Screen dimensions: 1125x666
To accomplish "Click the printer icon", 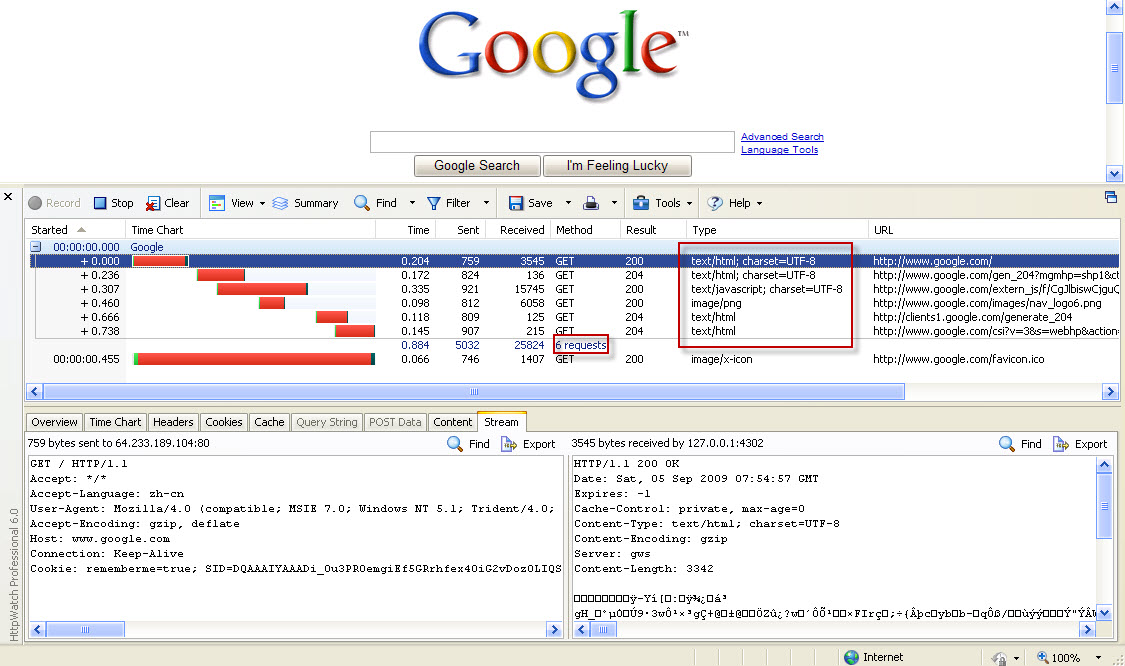I will coord(591,203).
